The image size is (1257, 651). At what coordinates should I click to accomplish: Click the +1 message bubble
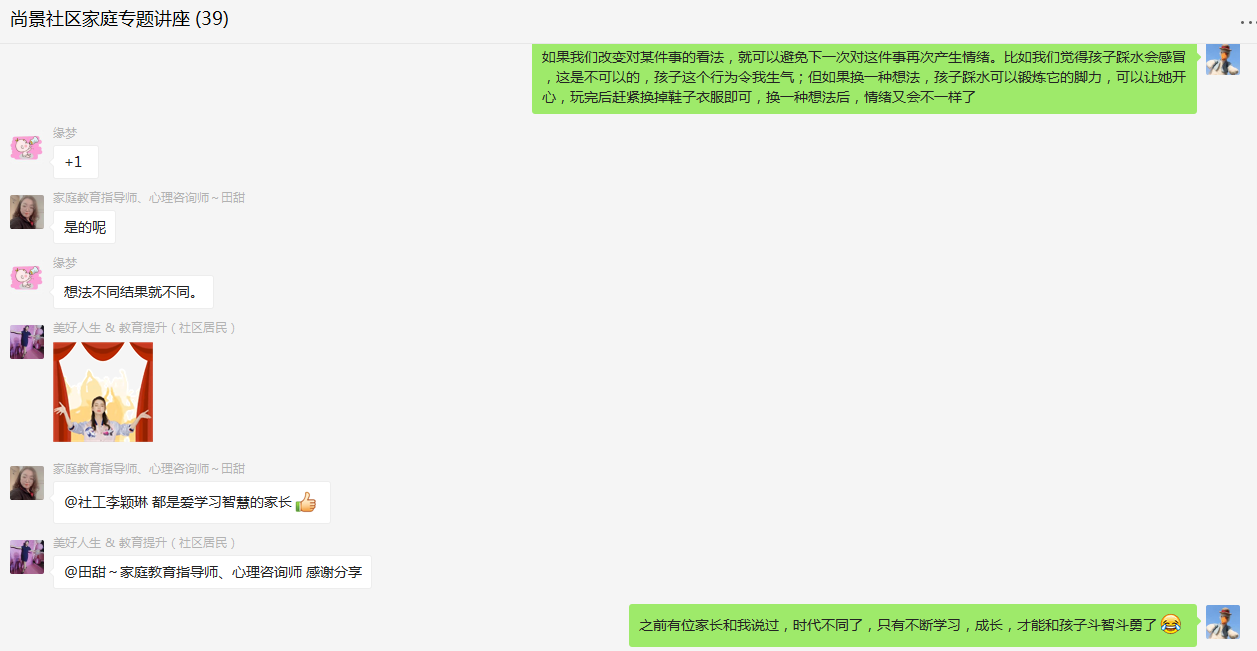(x=76, y=162)
